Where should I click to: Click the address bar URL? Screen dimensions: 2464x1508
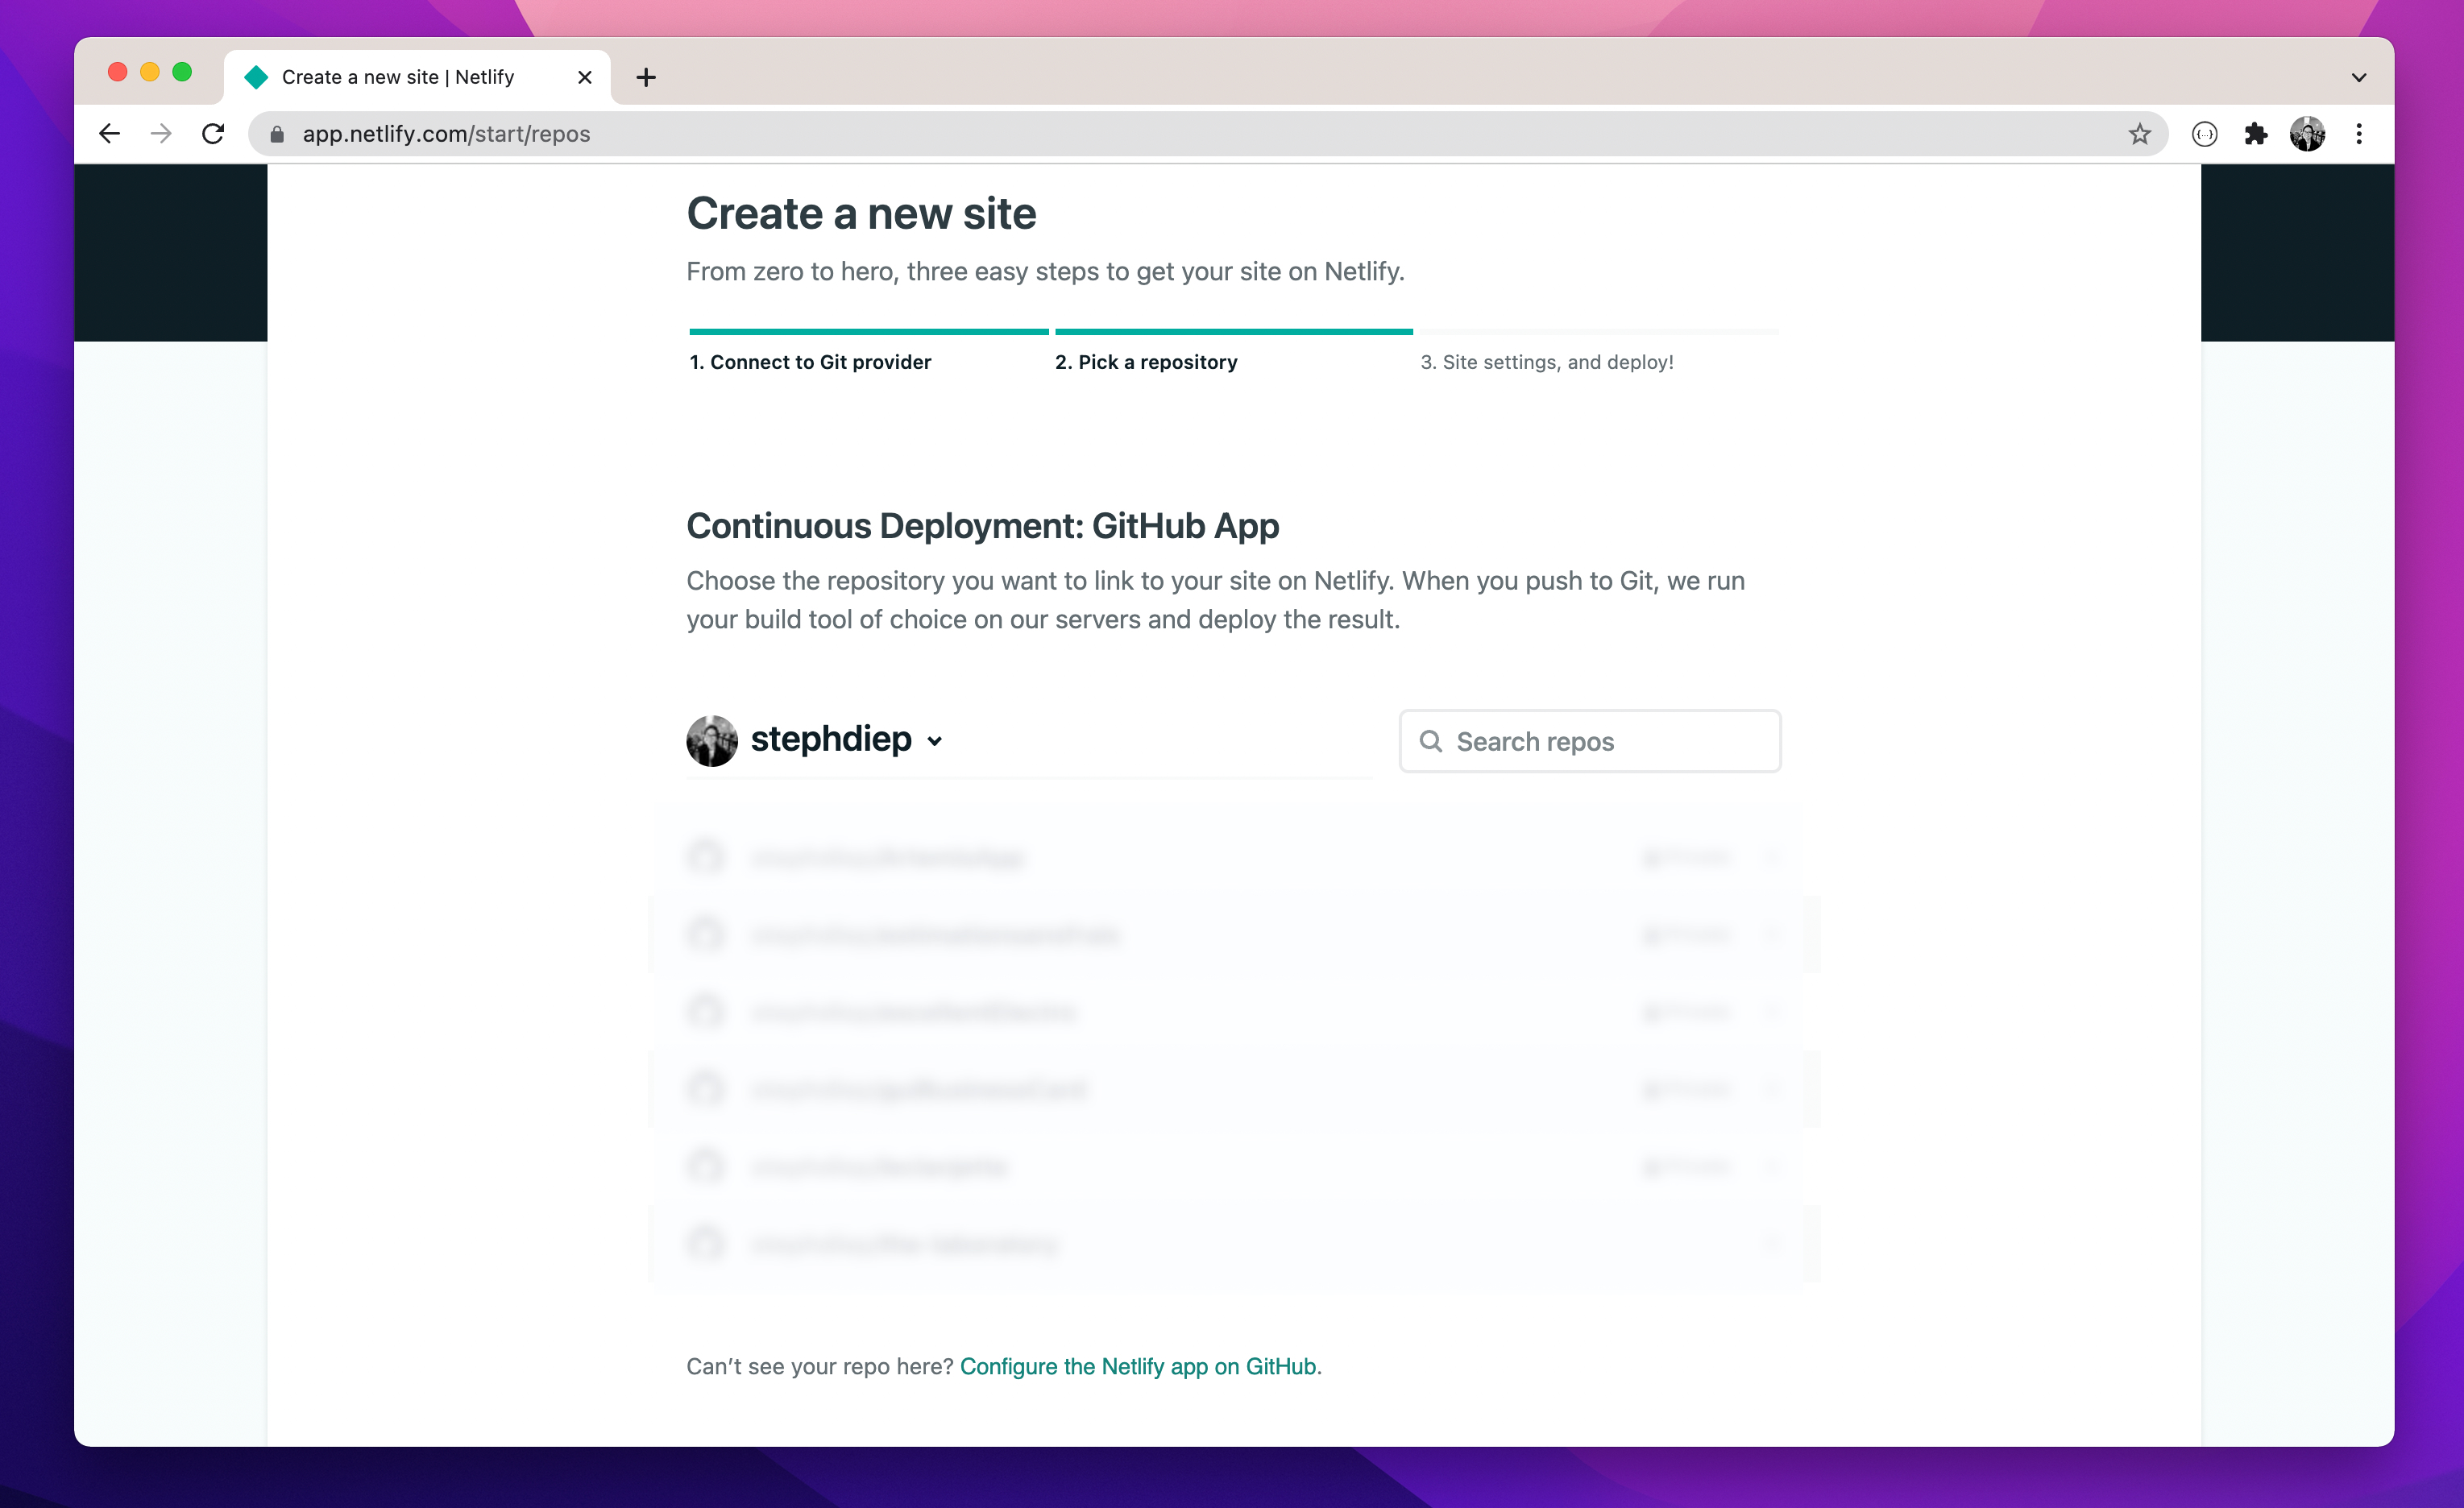click(446, 134)
